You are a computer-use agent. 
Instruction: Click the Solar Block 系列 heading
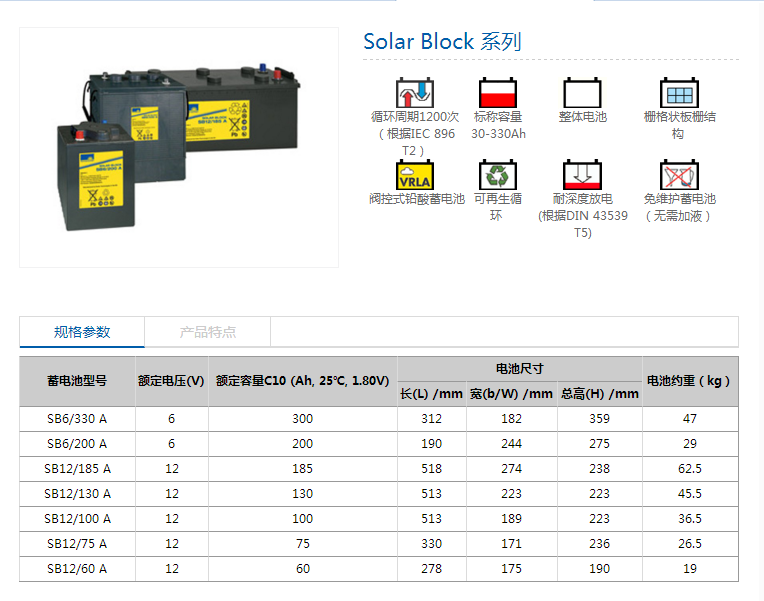coord(442,41)
